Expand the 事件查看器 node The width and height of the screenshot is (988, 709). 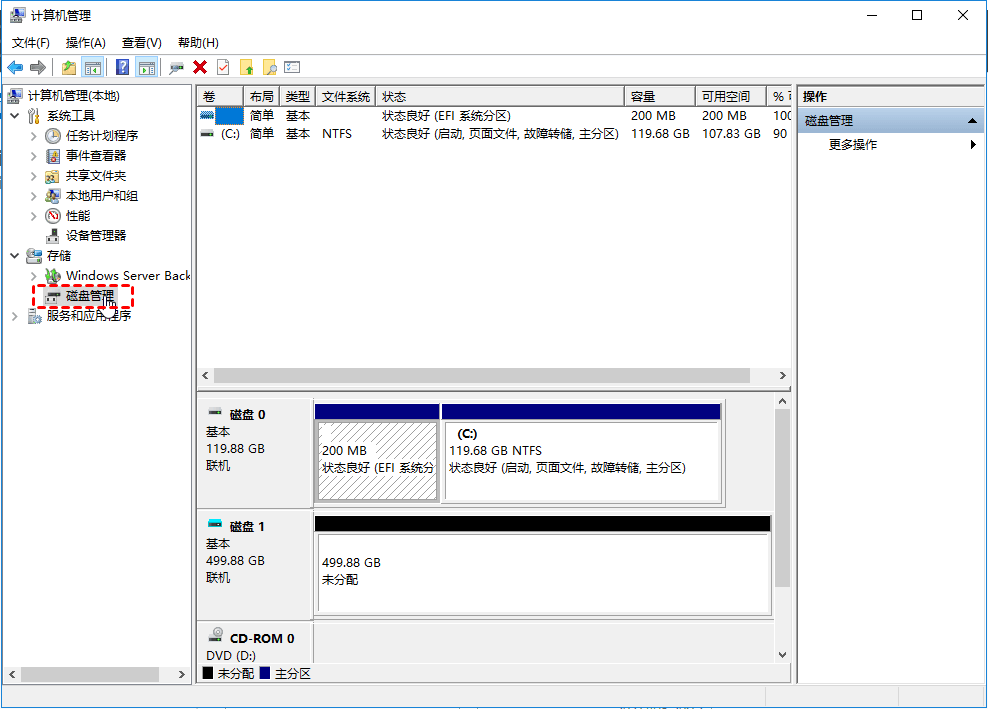click(x=33, y=156)
